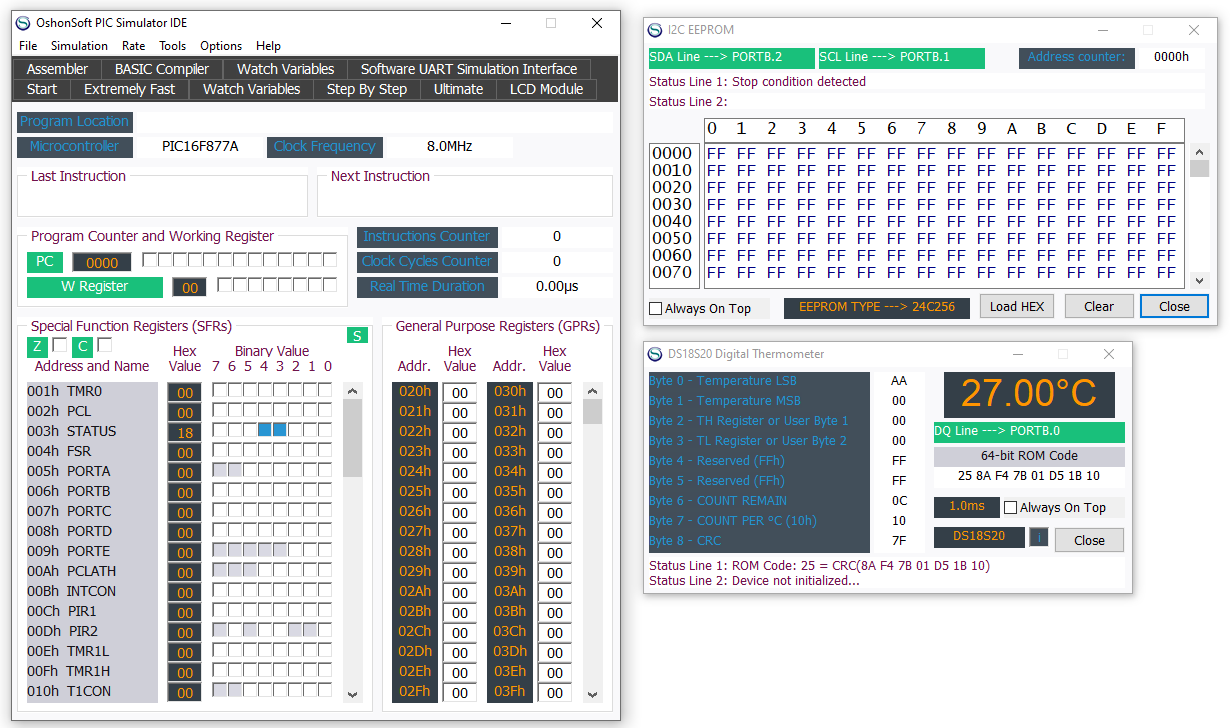Screen dimensions: 1230x728
Task: Click the 1.0ms timing button
Action: tap(967, 507)
